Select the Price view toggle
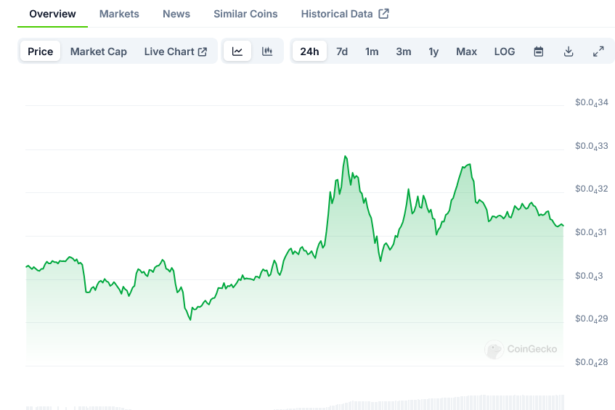The width and height of the screenshot is (615, 410). 41,51
